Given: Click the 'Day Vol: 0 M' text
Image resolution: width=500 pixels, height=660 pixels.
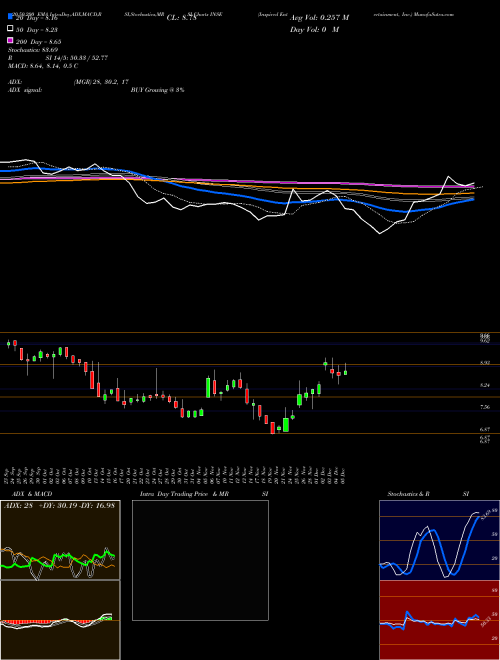Looking at the screenshot, I should pyautogui.click(x=314, y=30).
